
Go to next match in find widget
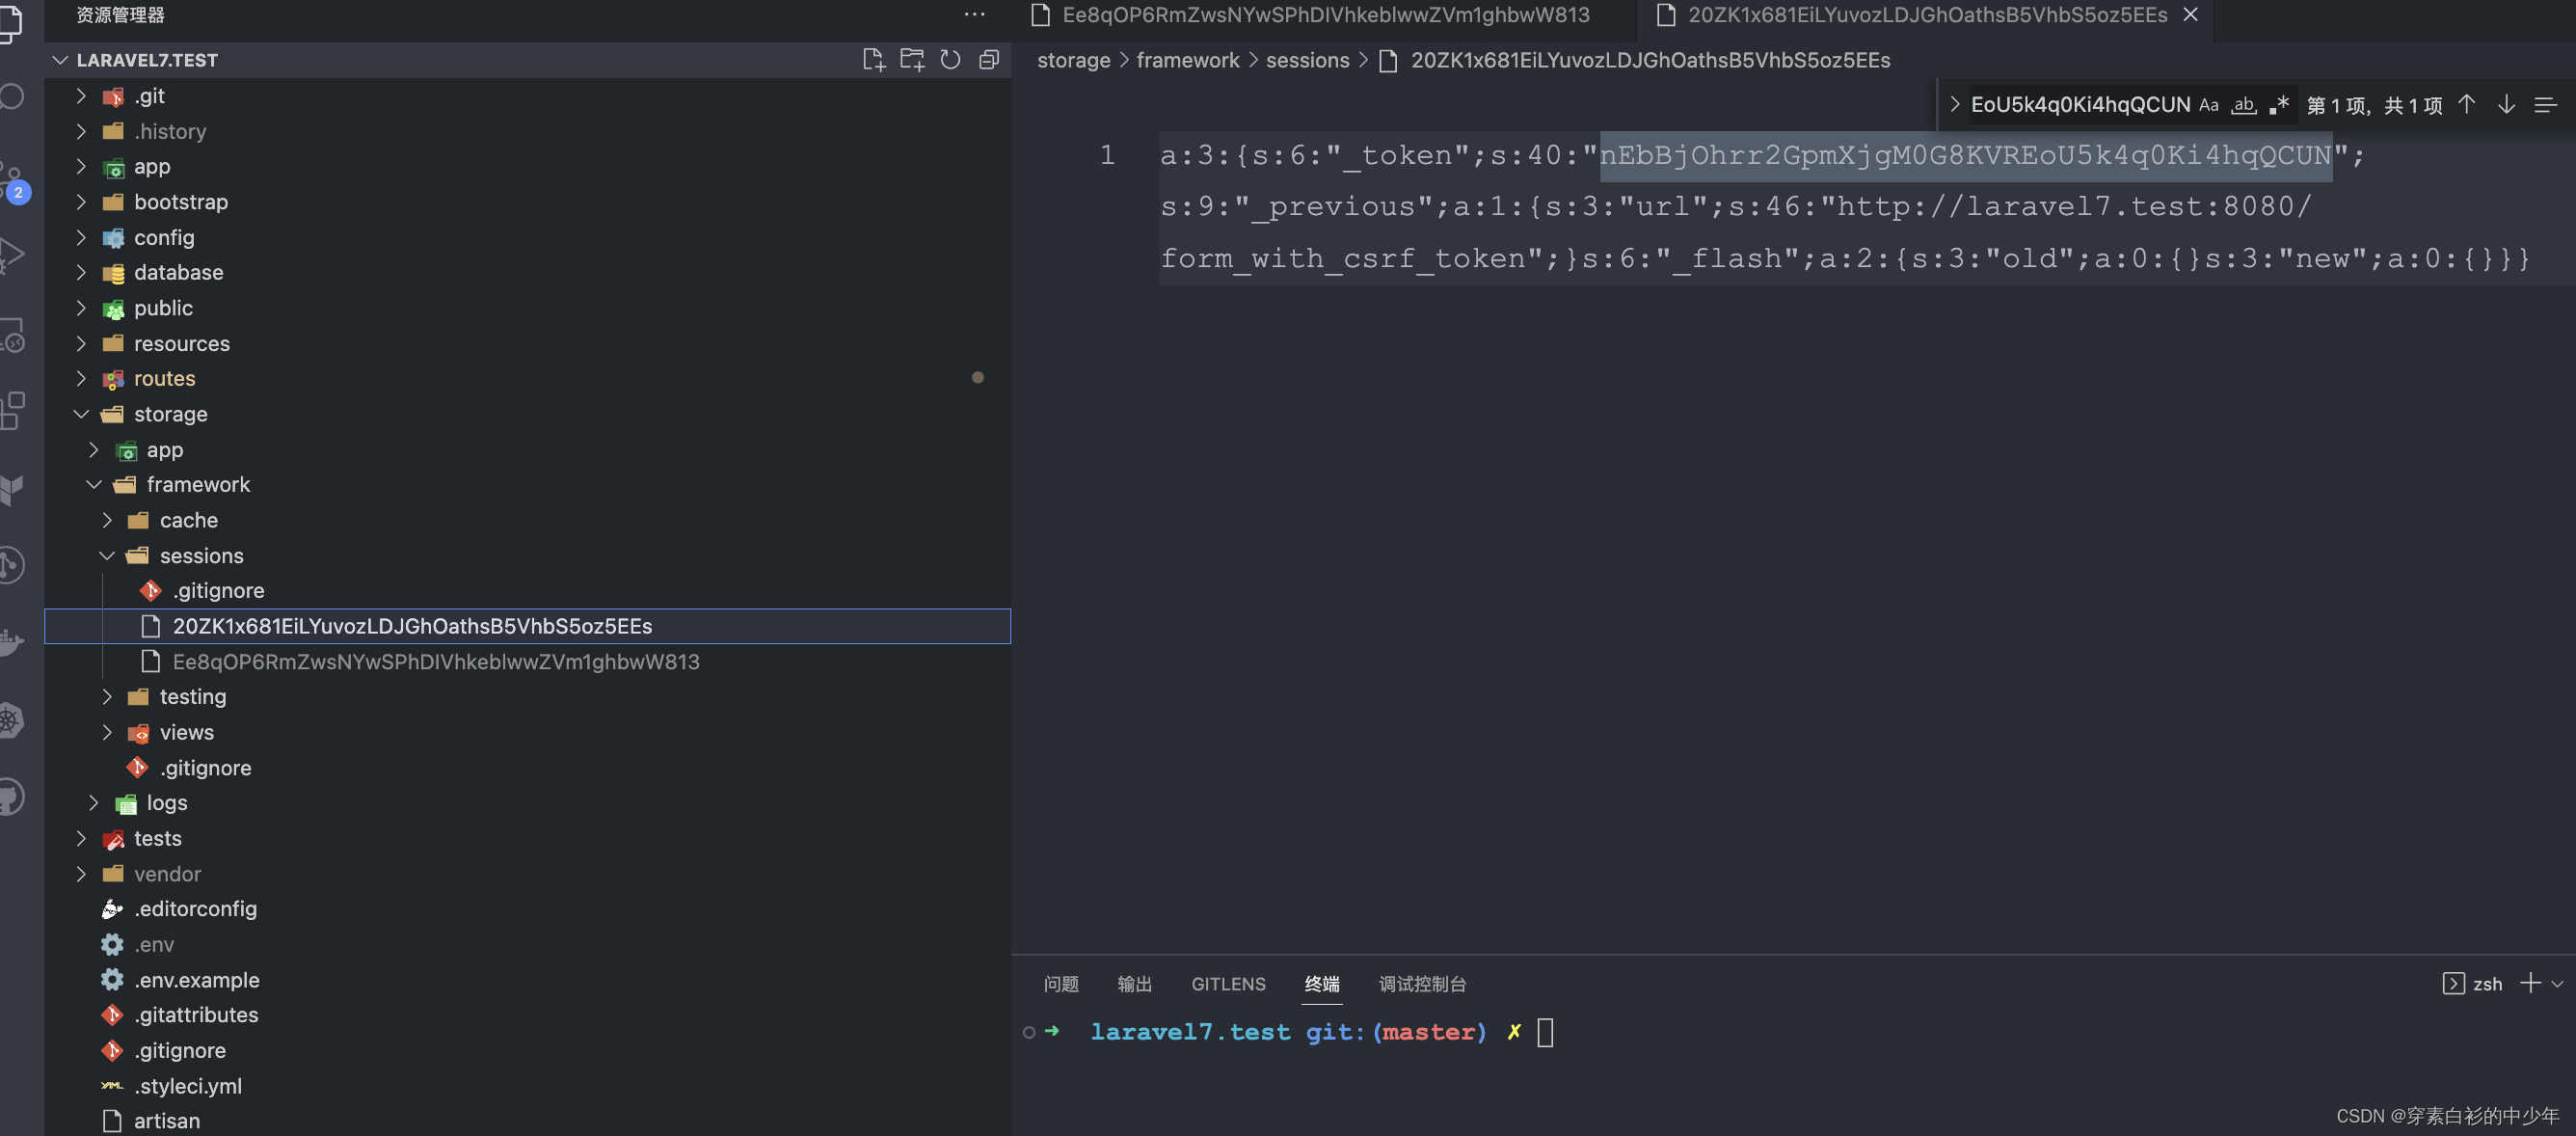(x=2506, y=105)
